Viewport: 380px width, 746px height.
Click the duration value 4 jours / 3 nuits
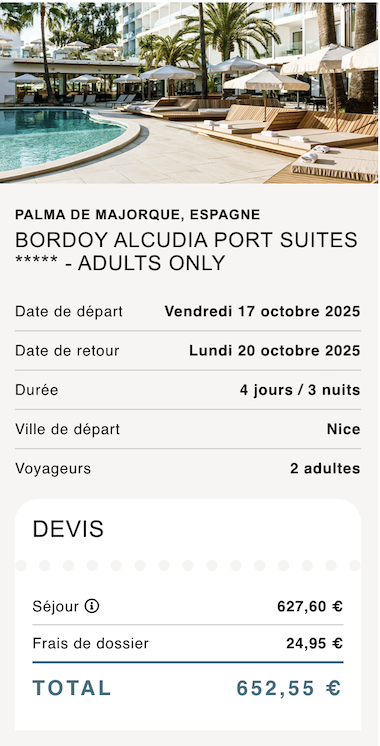[x=300, y=390]
